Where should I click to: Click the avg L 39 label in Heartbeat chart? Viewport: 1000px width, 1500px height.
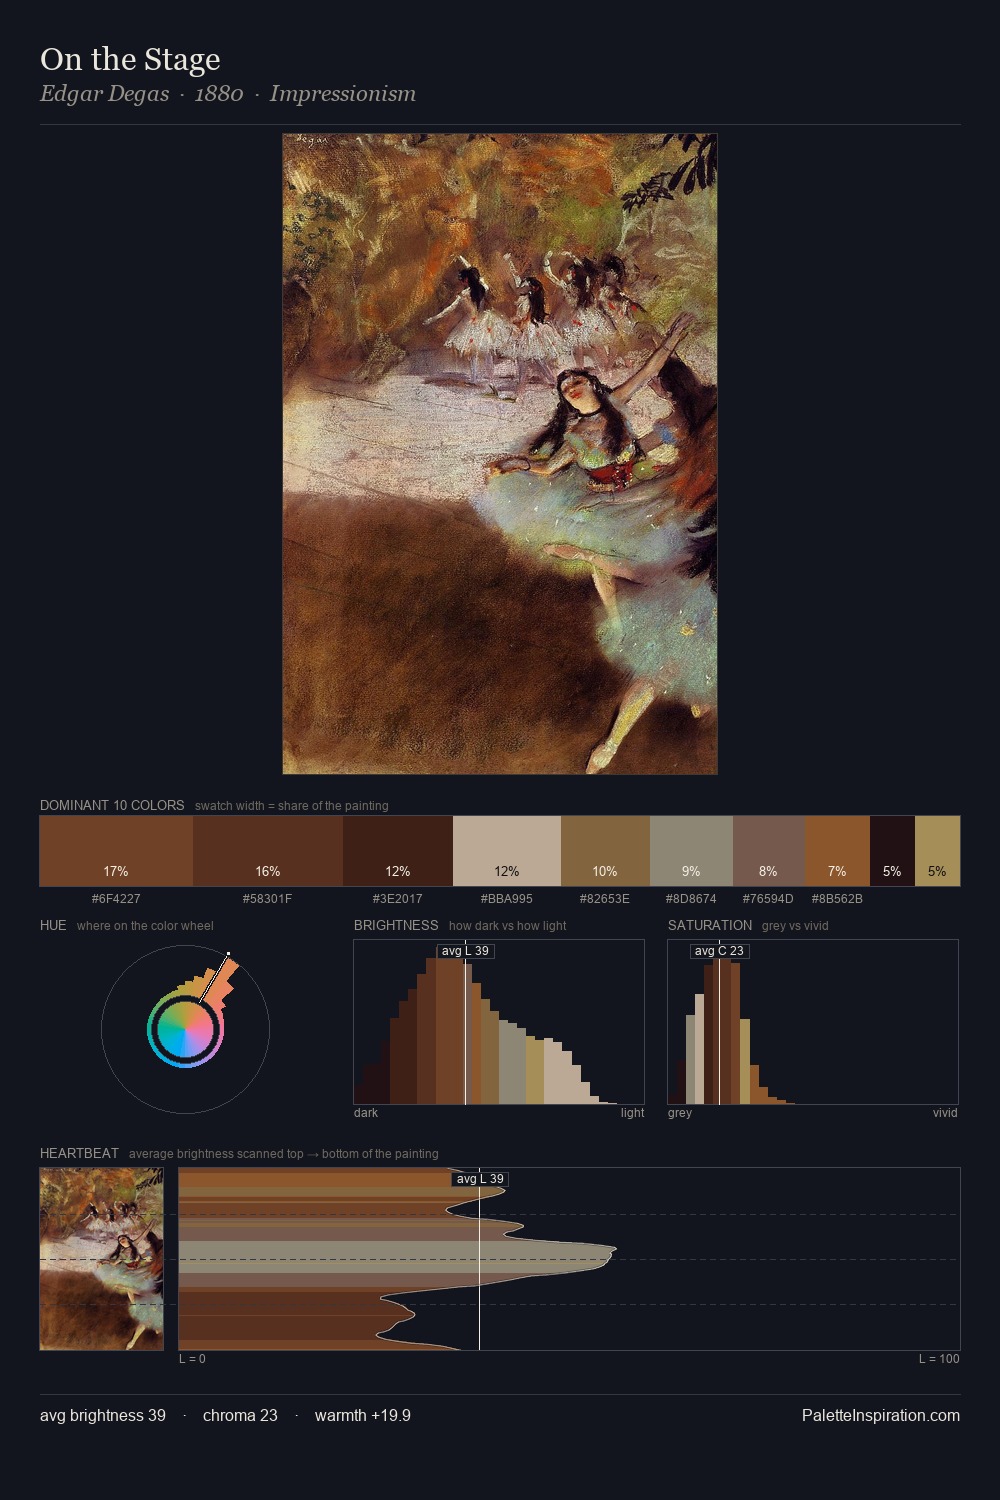tap(480, 1179)
